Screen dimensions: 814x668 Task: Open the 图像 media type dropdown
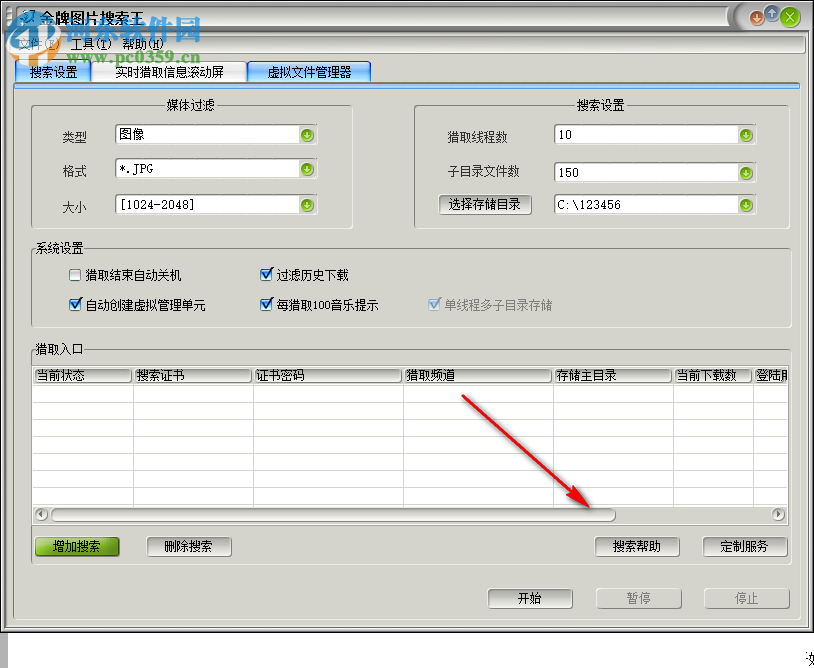[x=309, y=135]
